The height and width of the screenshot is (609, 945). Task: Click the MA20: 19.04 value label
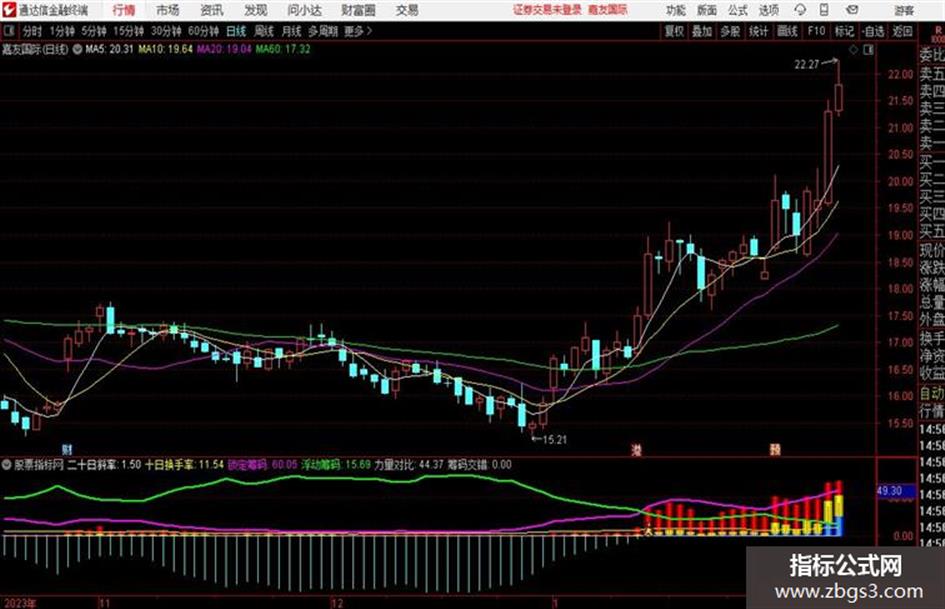(x=224, y=49)
